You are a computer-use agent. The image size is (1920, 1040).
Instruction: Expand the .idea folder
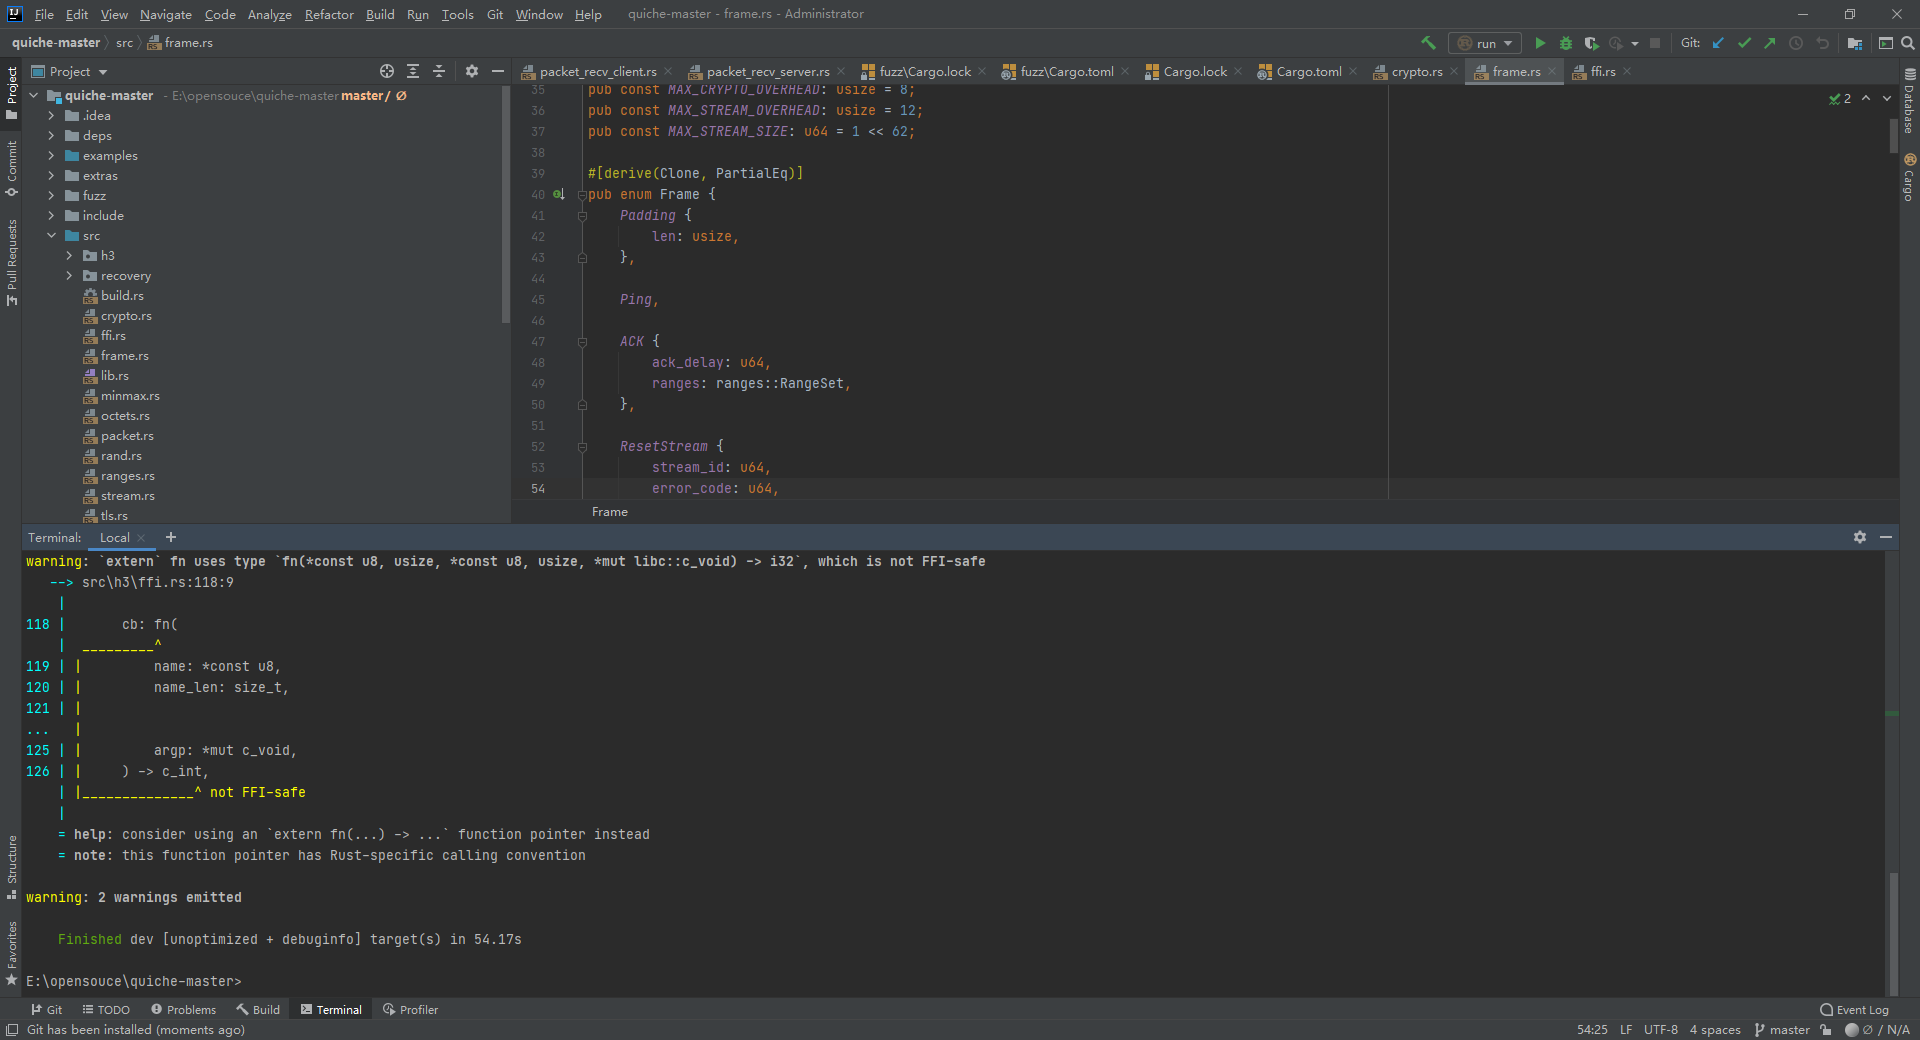(51, 116)
